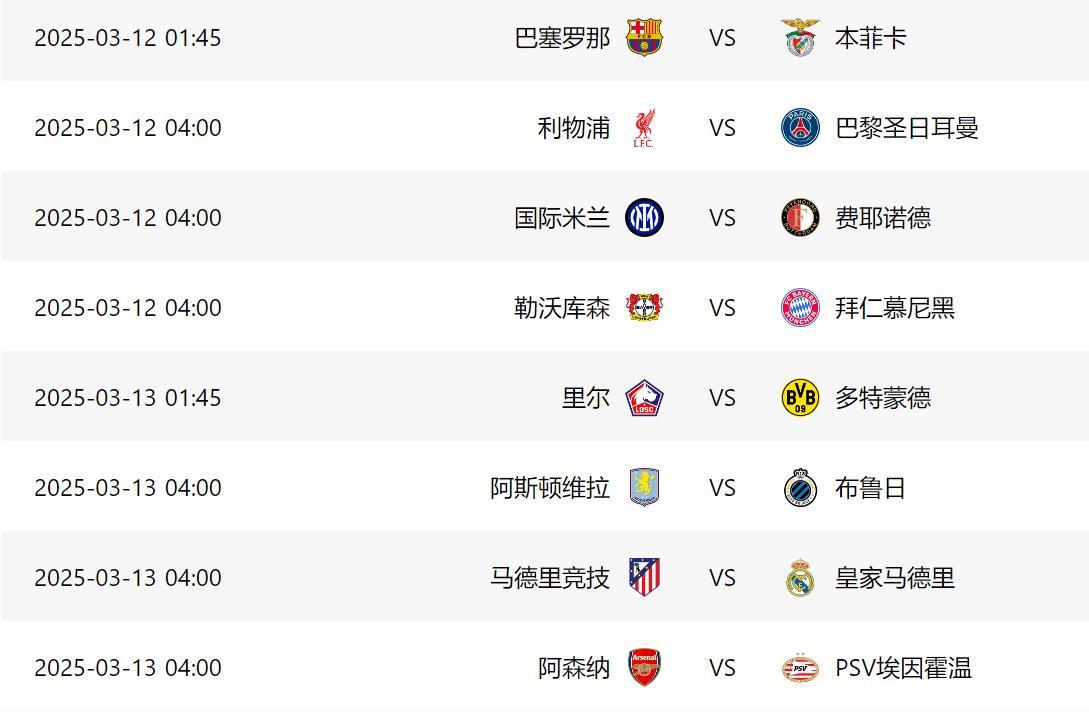
Task: Click the Lille LOSC dog logo
Action: [644, 398]
